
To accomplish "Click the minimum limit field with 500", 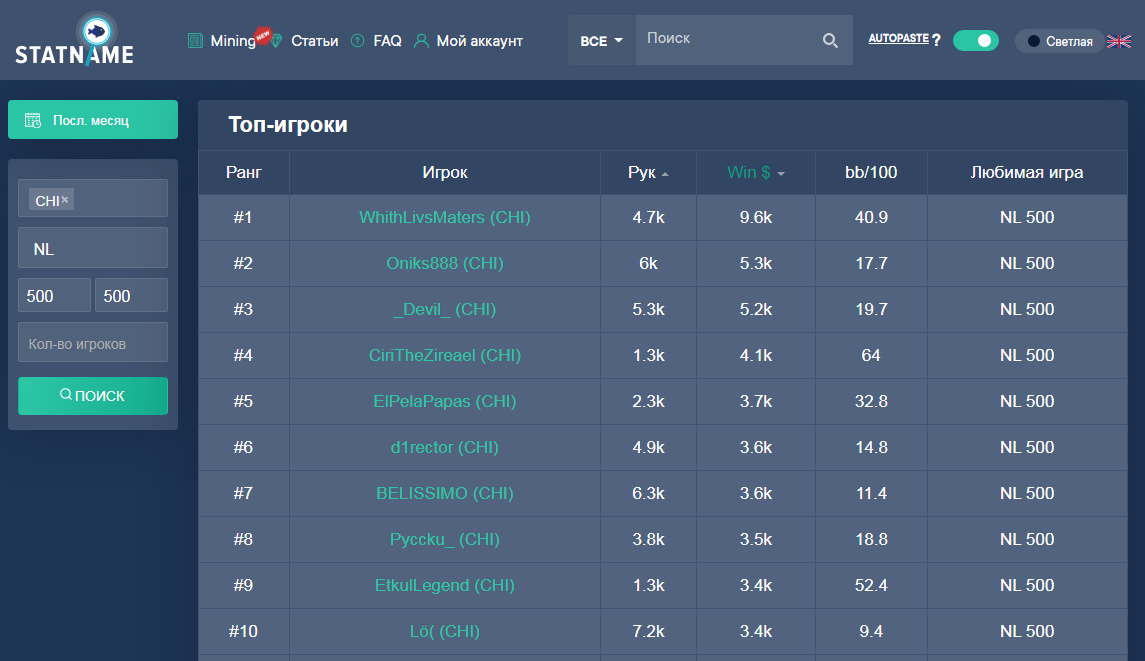I will 55,296.
